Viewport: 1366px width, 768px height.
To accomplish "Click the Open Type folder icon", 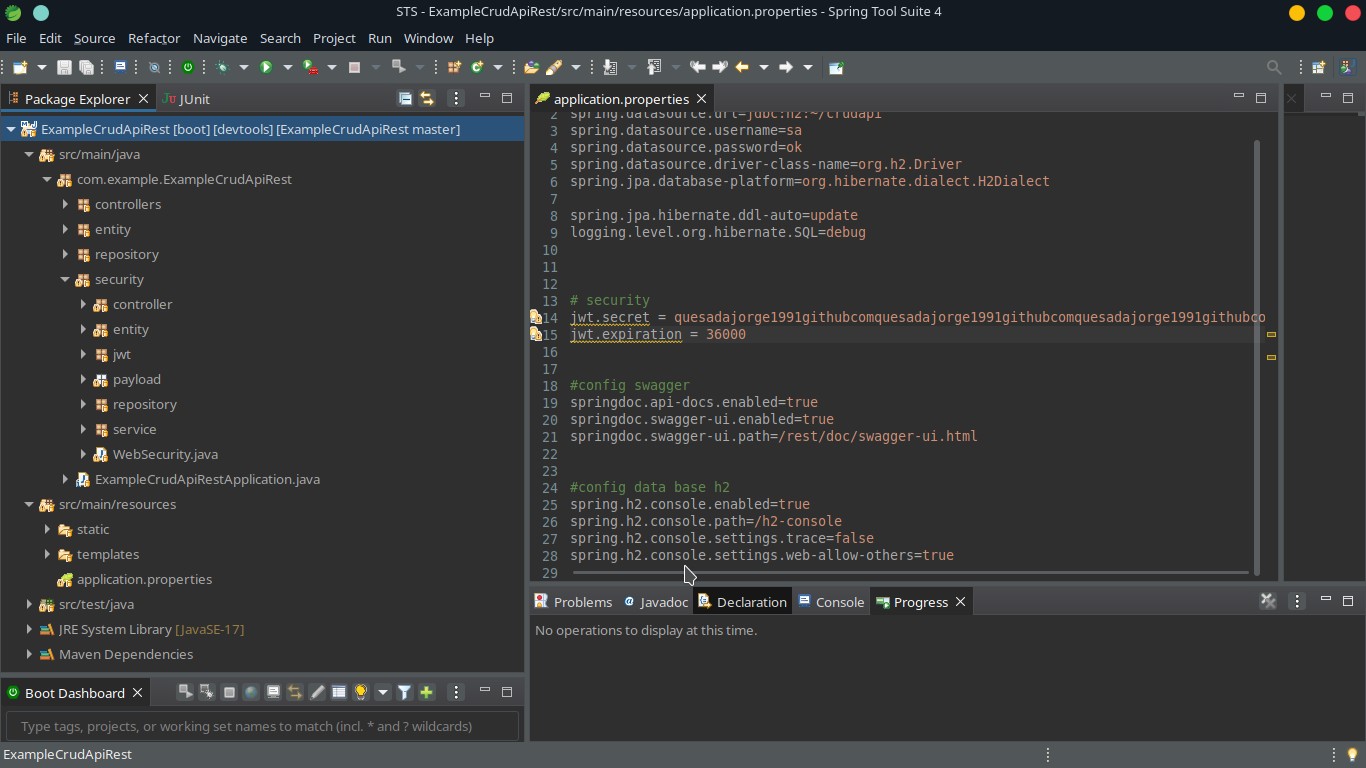I will click(x=531, y=67).
